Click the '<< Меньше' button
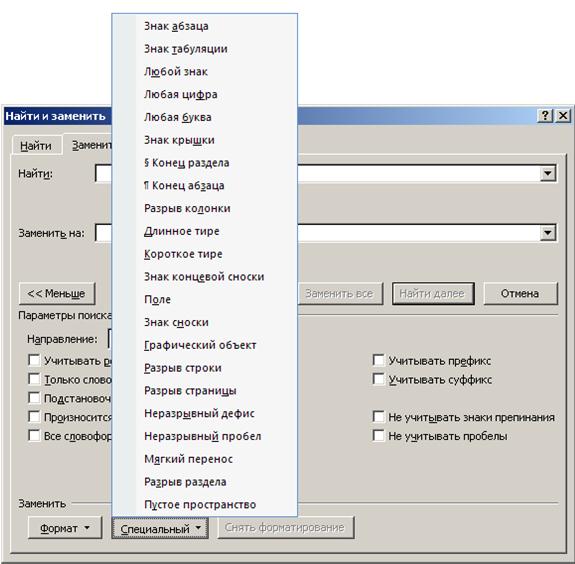The height and width of the screenshot is (564, 575). pyautogui.click(x=57, y=293)
